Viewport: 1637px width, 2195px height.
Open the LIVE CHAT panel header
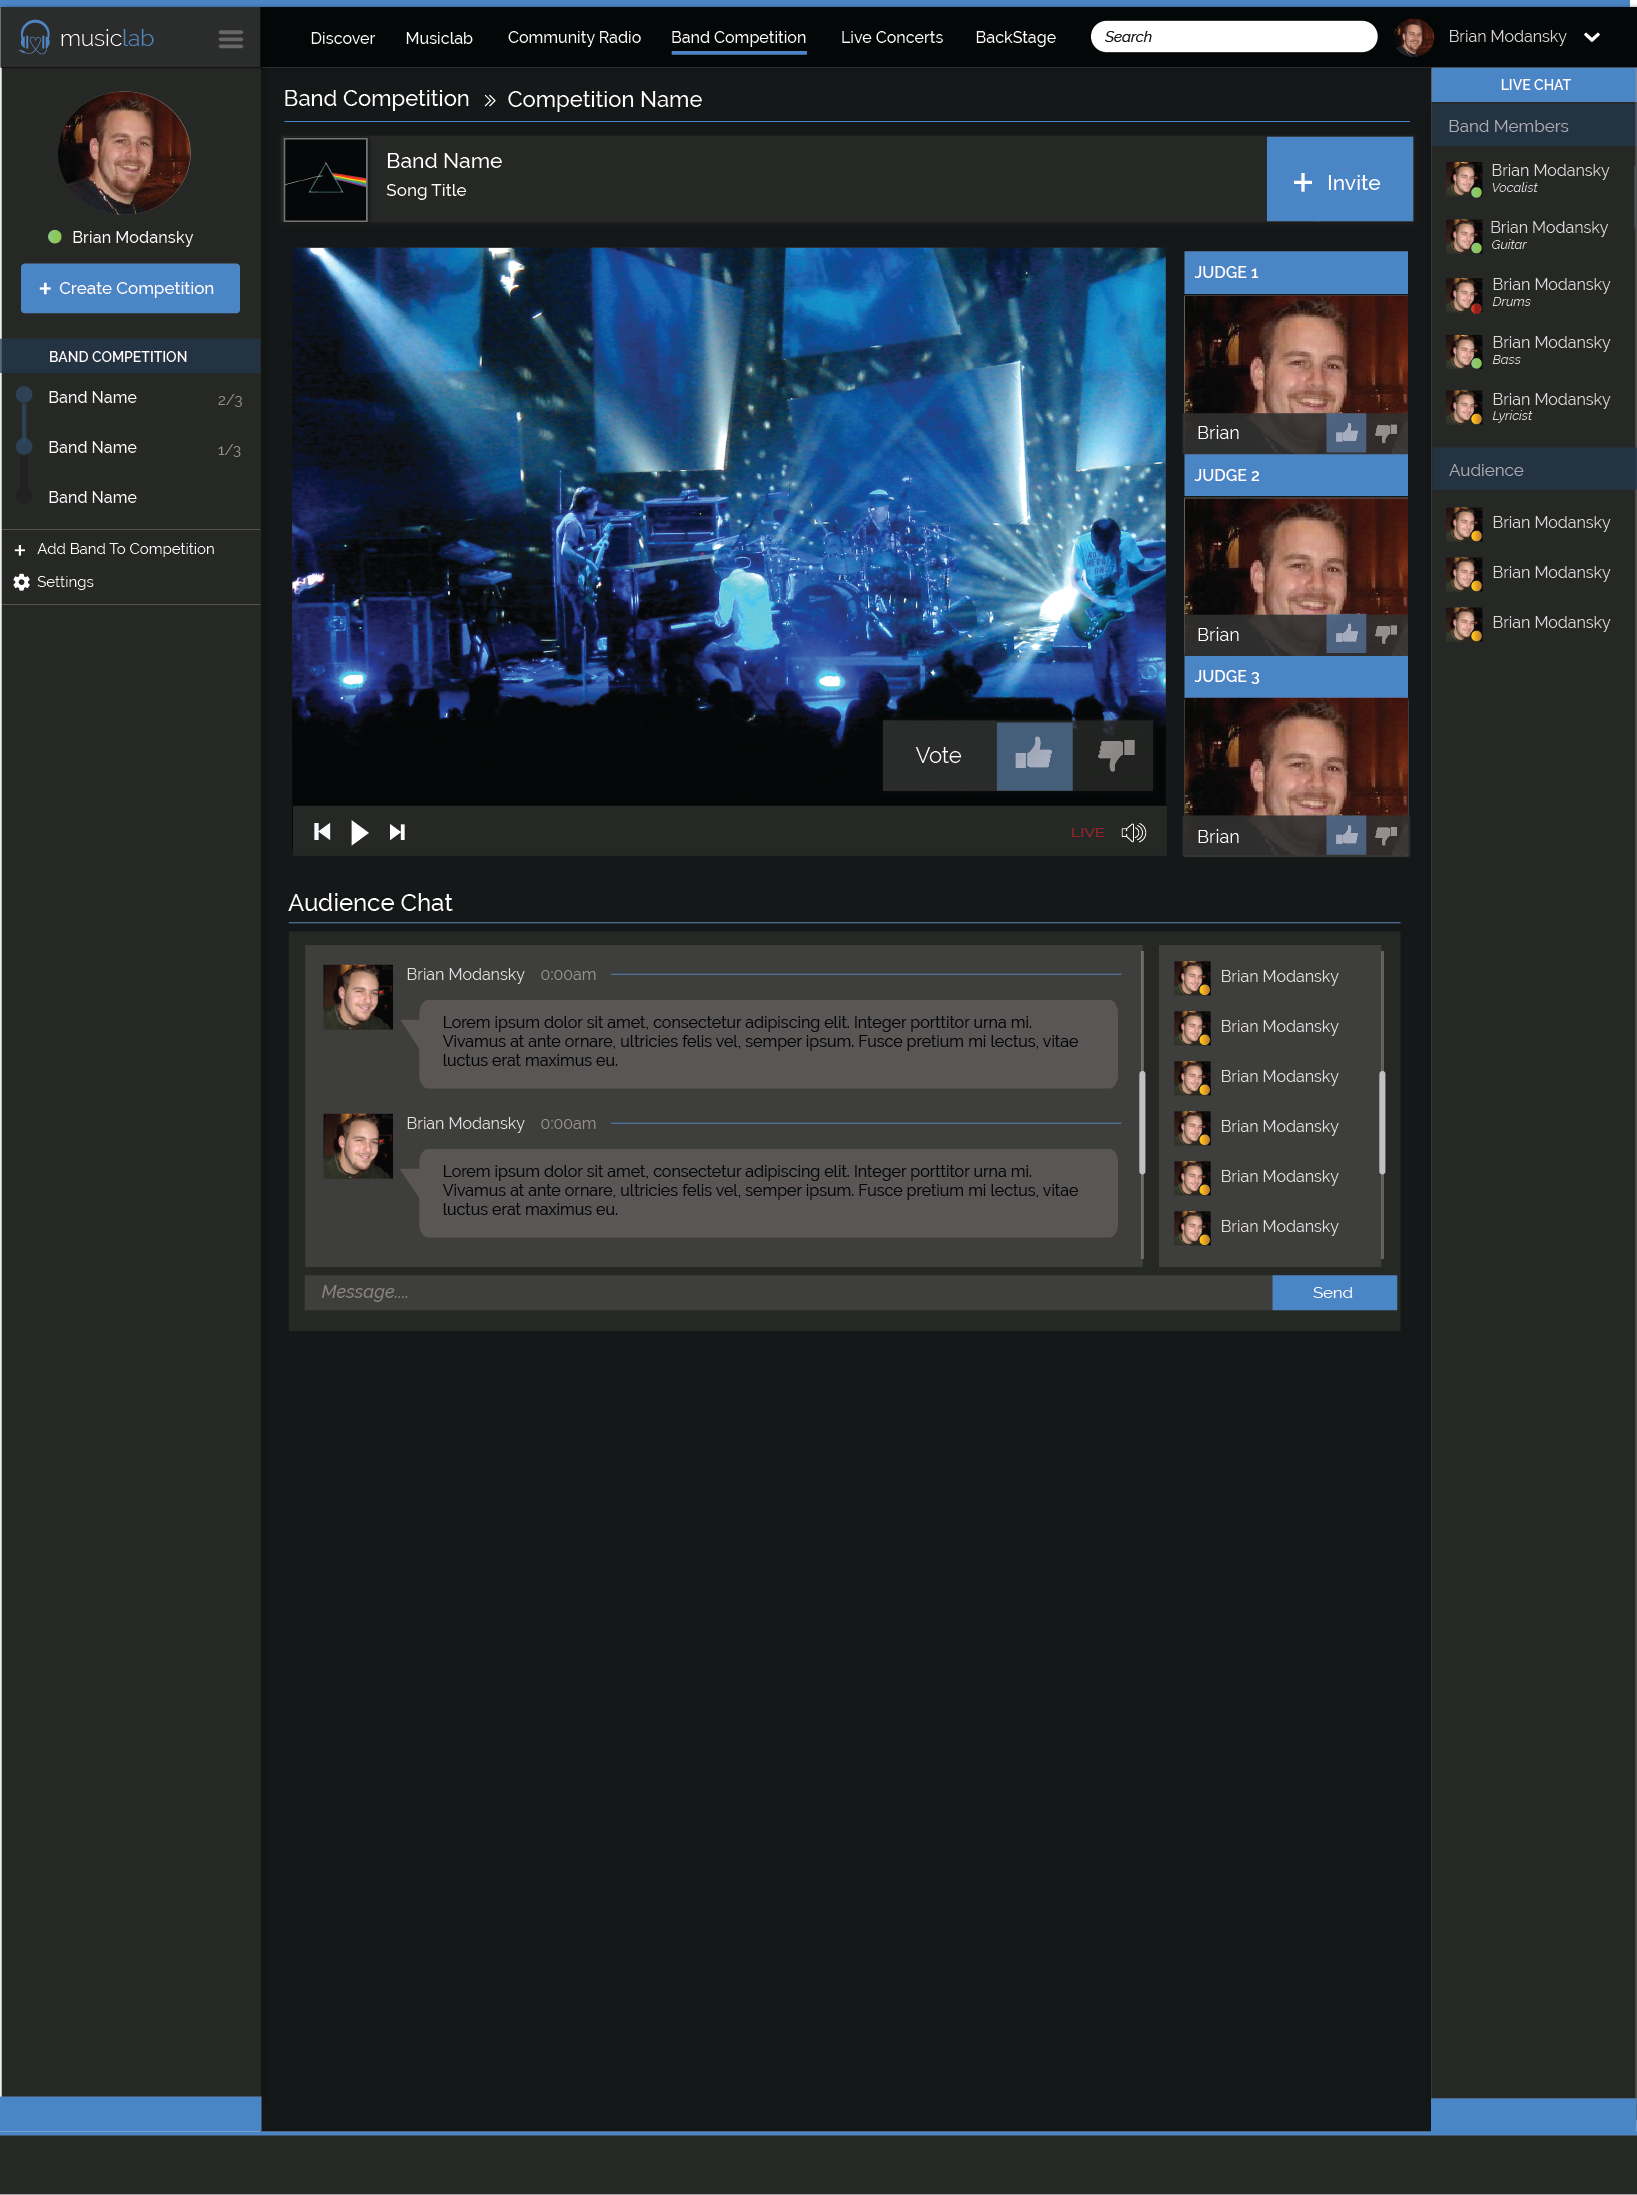[1534, 85]
